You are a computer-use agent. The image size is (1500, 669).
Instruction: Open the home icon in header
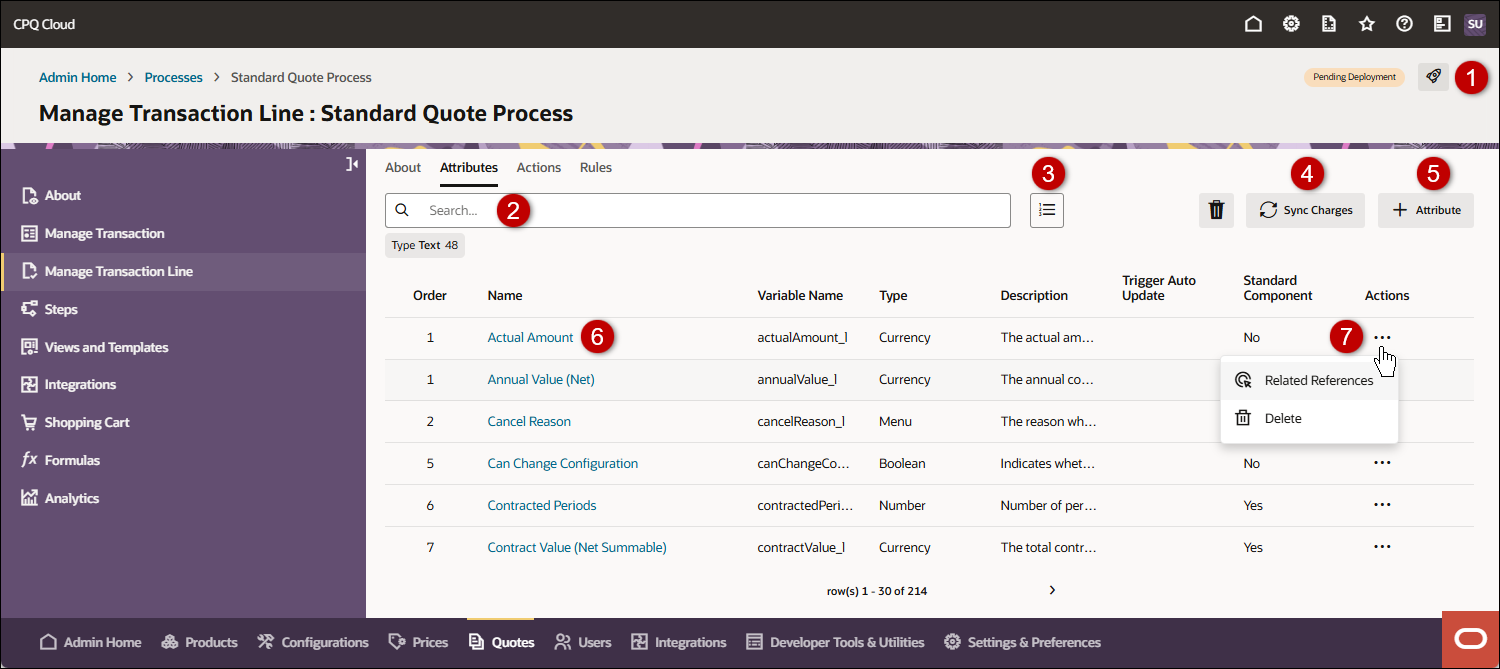(1253, 24)
